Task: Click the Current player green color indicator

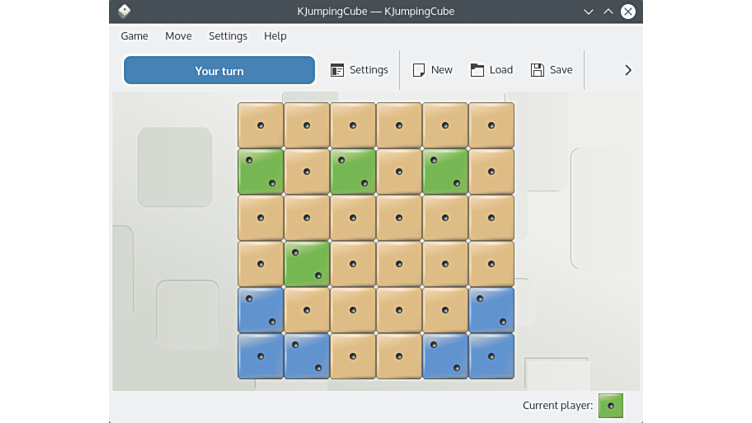Action: (610, 405)
